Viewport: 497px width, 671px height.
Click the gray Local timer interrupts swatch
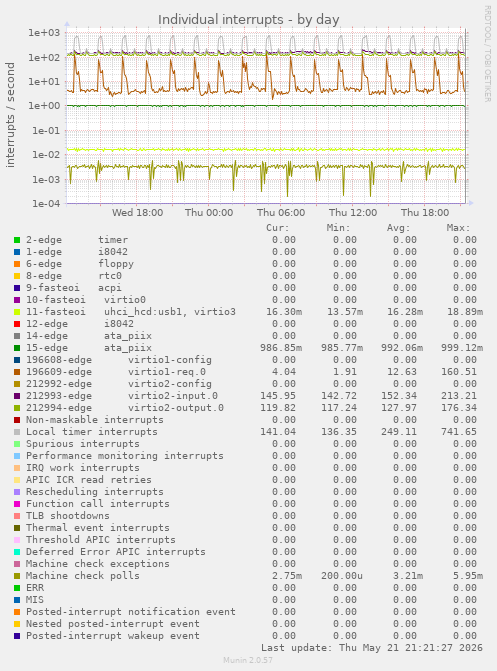17,432
